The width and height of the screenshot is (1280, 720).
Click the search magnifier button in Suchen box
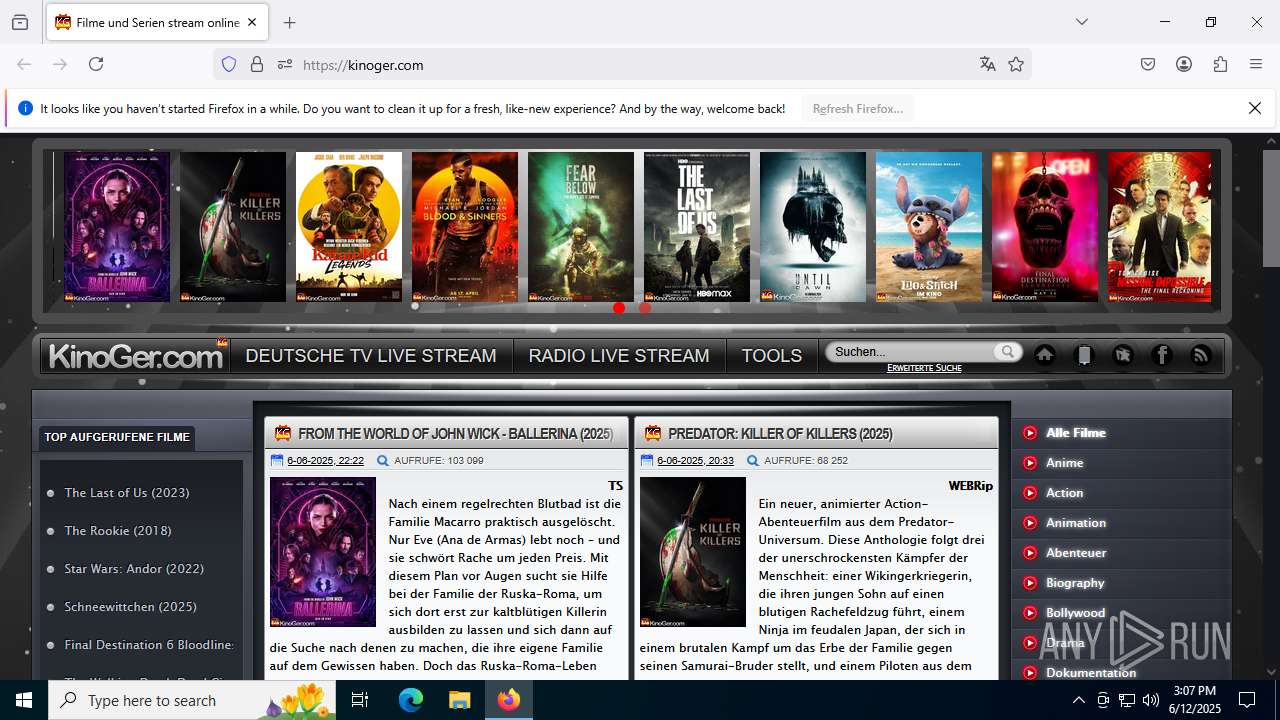(x=1007, y=352)
